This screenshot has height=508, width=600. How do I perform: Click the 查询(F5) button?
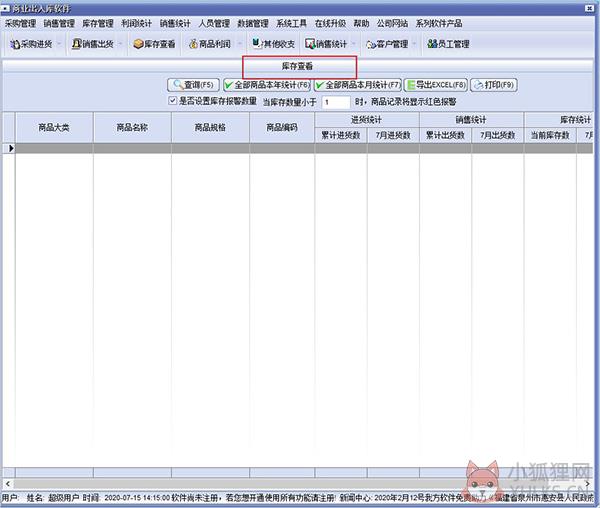(x=193, y=85)
